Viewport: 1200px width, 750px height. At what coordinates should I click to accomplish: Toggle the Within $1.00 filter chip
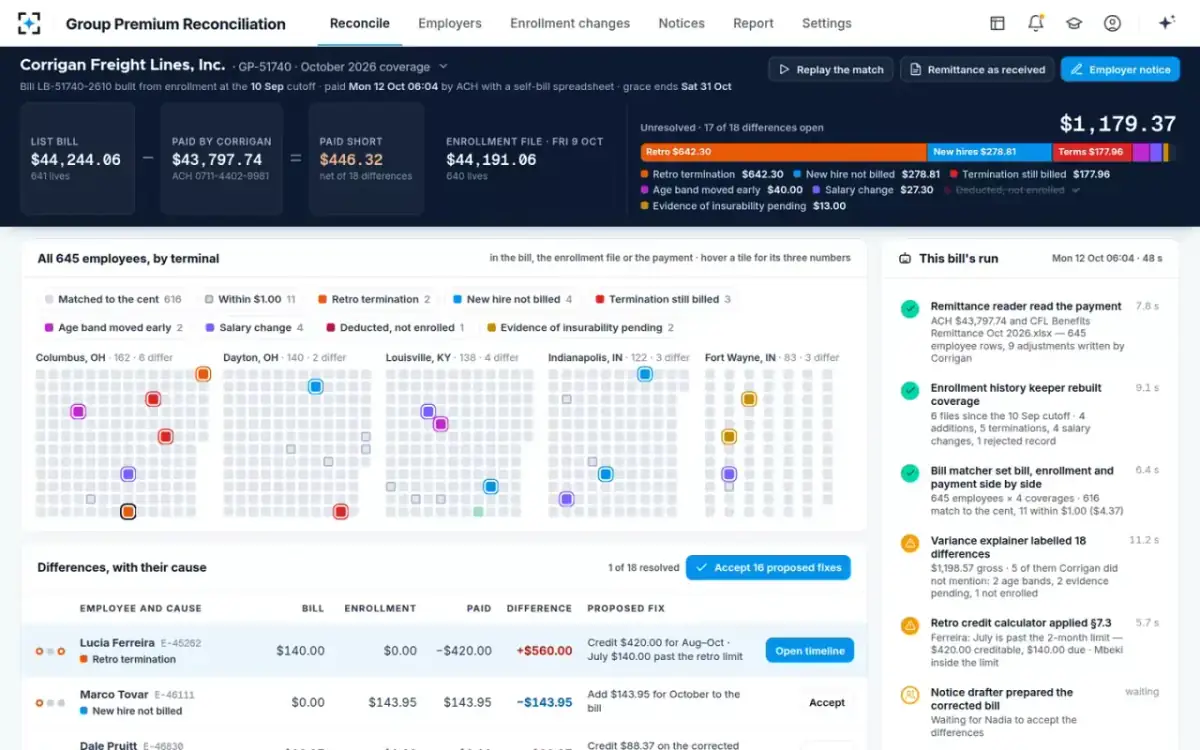(x=250, y=299)
